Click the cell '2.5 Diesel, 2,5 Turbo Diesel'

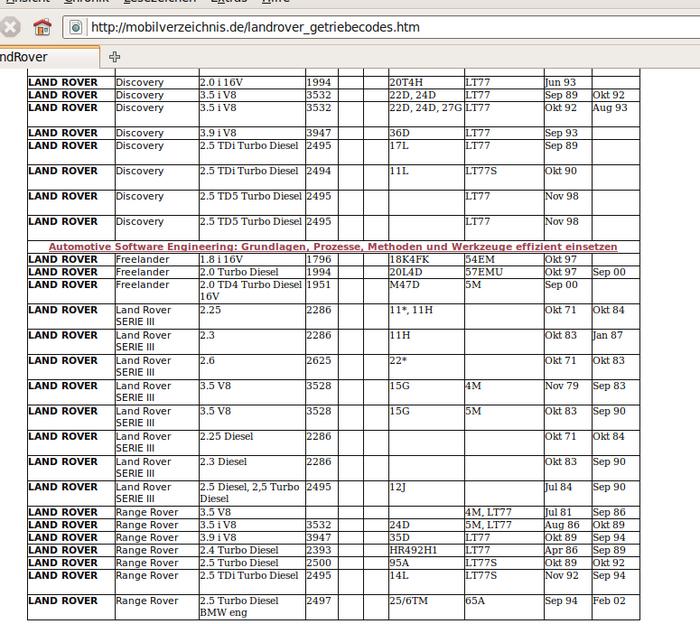pos(250,492)
